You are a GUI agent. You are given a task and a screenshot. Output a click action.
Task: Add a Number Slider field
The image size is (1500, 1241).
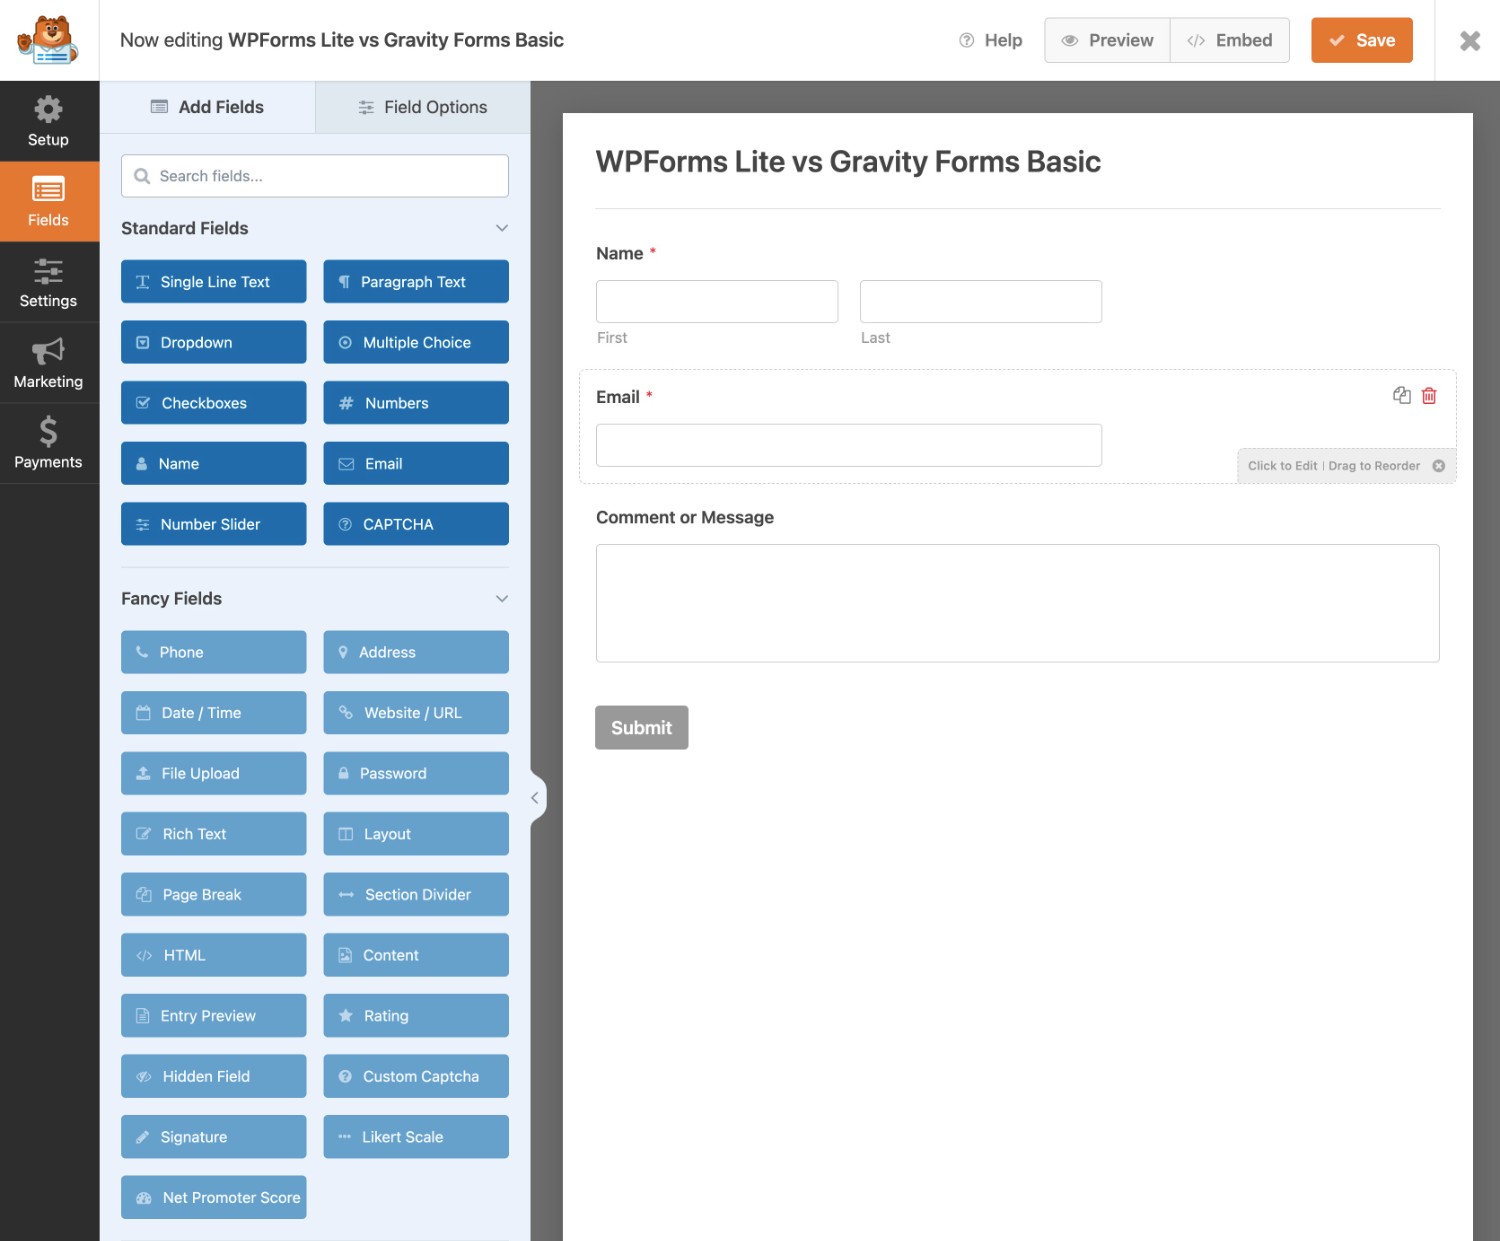[x=214, y=524]
